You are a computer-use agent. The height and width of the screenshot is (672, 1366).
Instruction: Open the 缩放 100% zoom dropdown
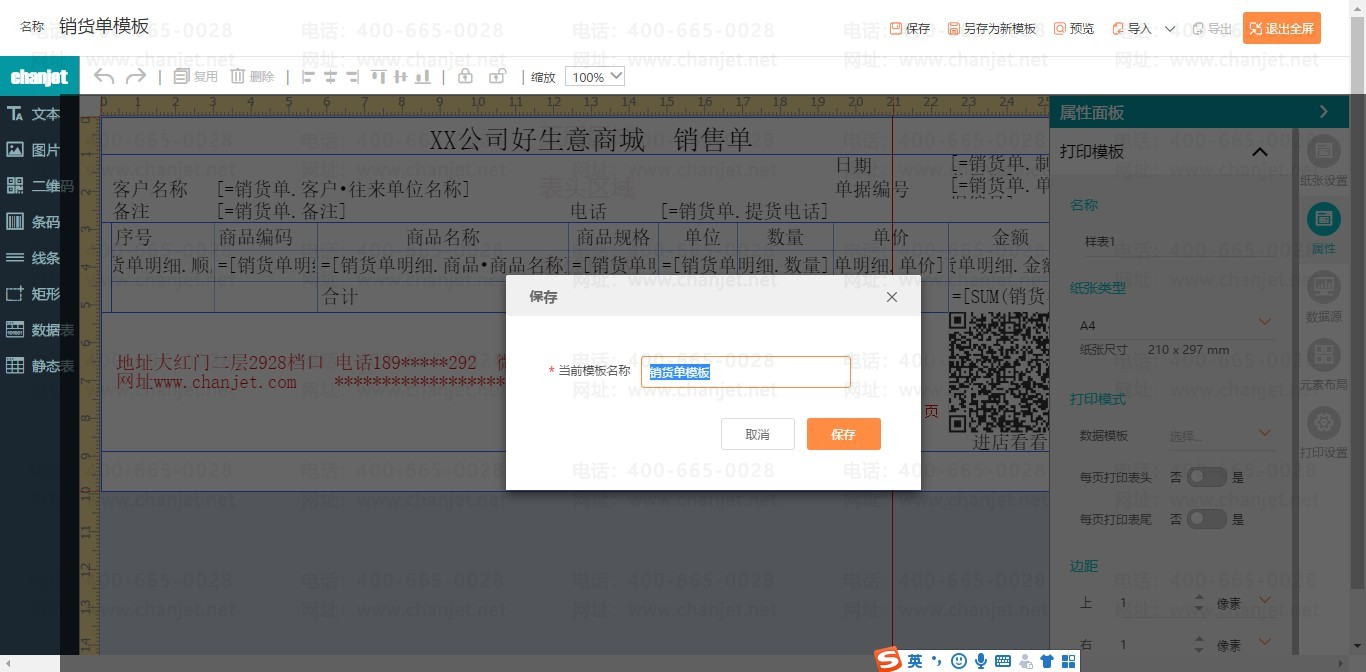[x=595, y=76]
